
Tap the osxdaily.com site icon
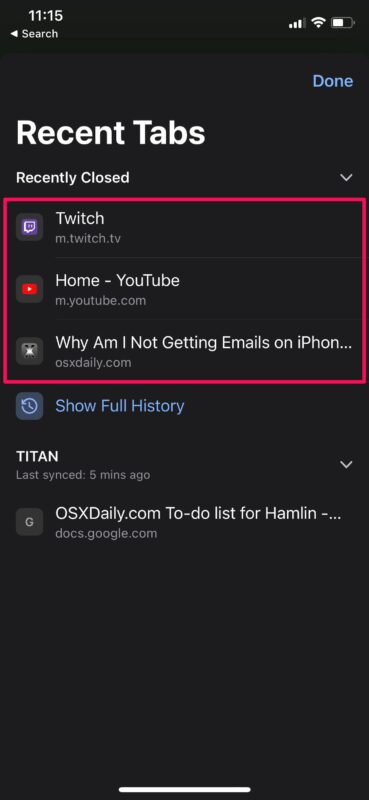29,352
